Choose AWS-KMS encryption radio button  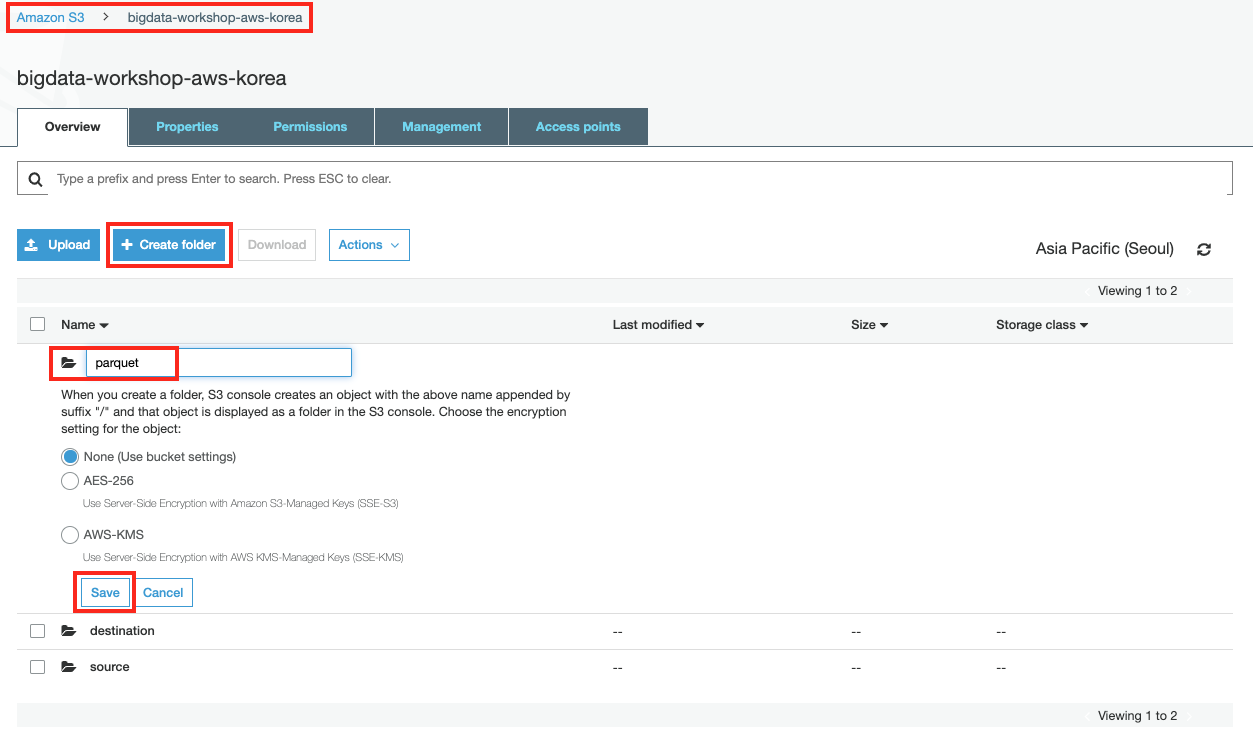(70, 535)
